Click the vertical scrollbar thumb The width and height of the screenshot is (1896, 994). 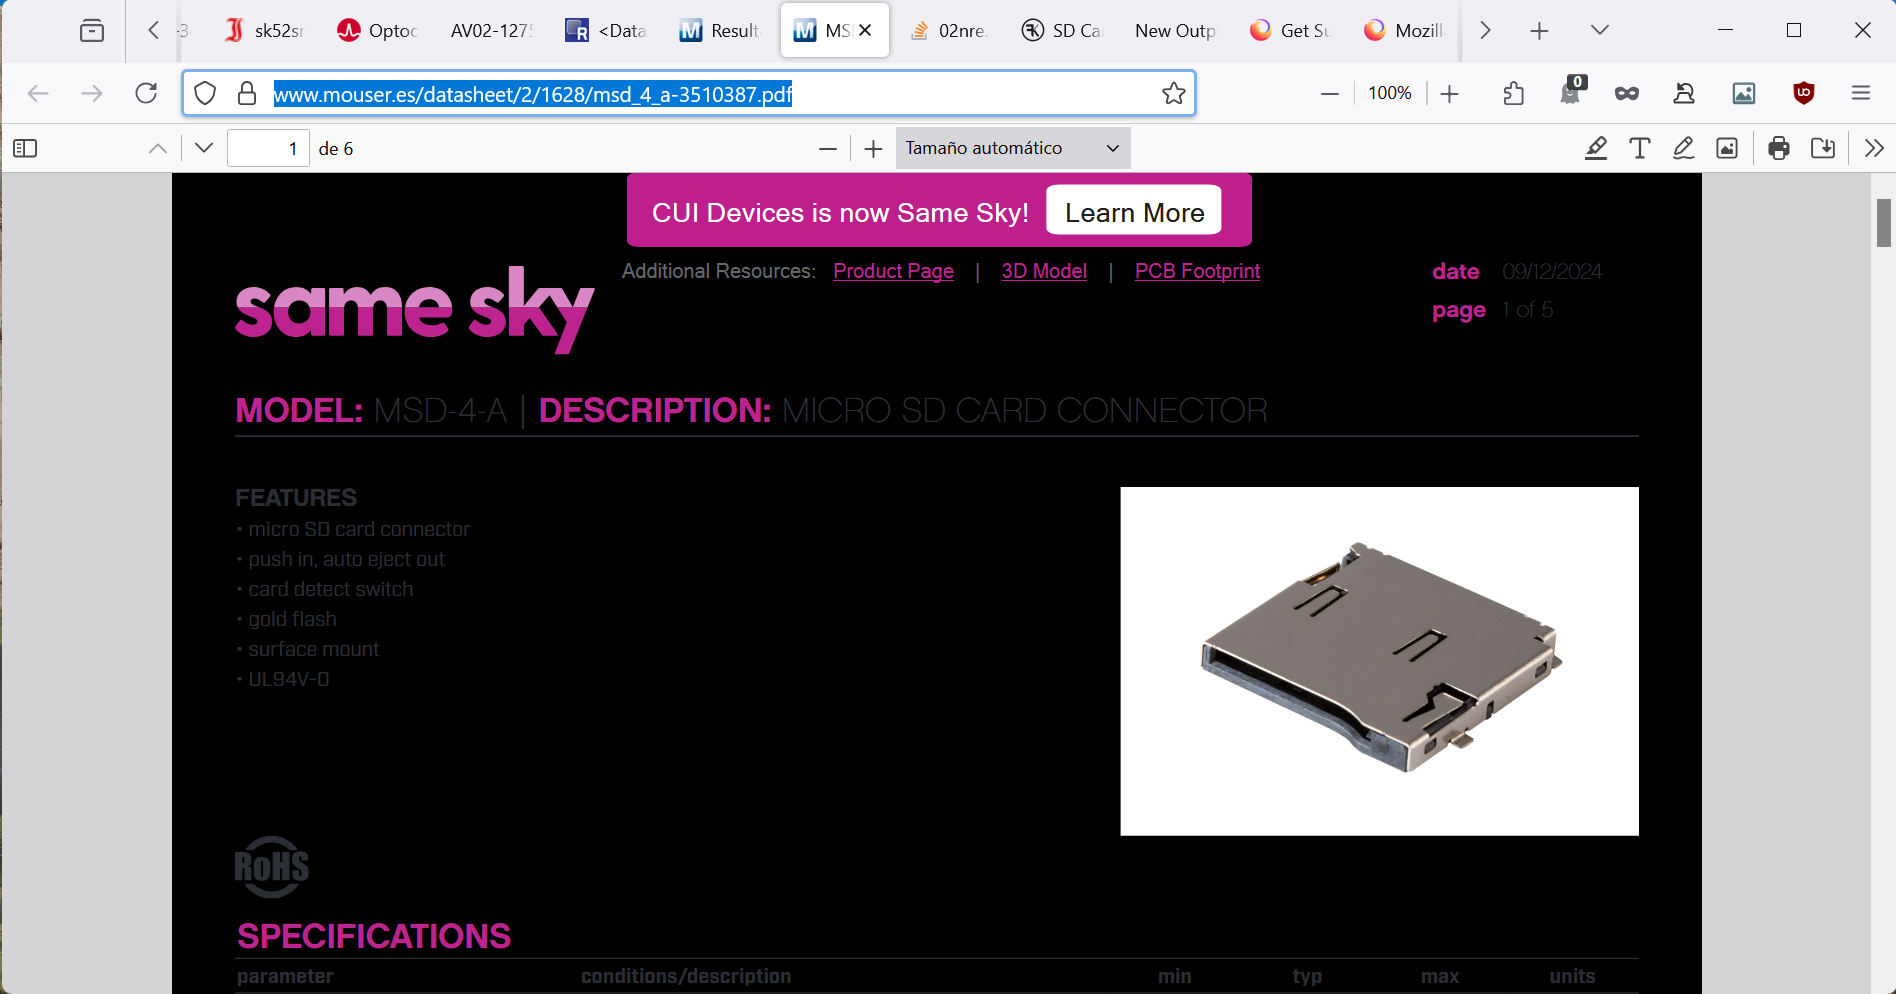pyautogui.click(x=1884, y=222)
